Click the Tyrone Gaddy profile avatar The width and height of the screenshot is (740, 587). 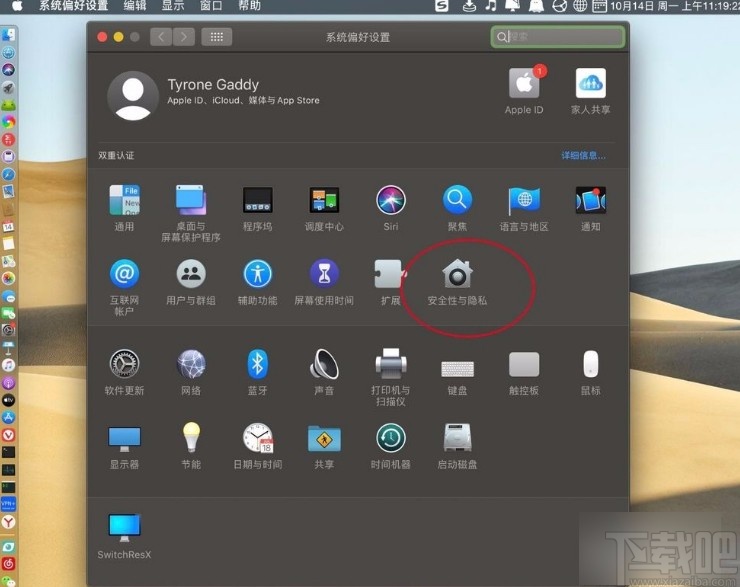(133, 96)
